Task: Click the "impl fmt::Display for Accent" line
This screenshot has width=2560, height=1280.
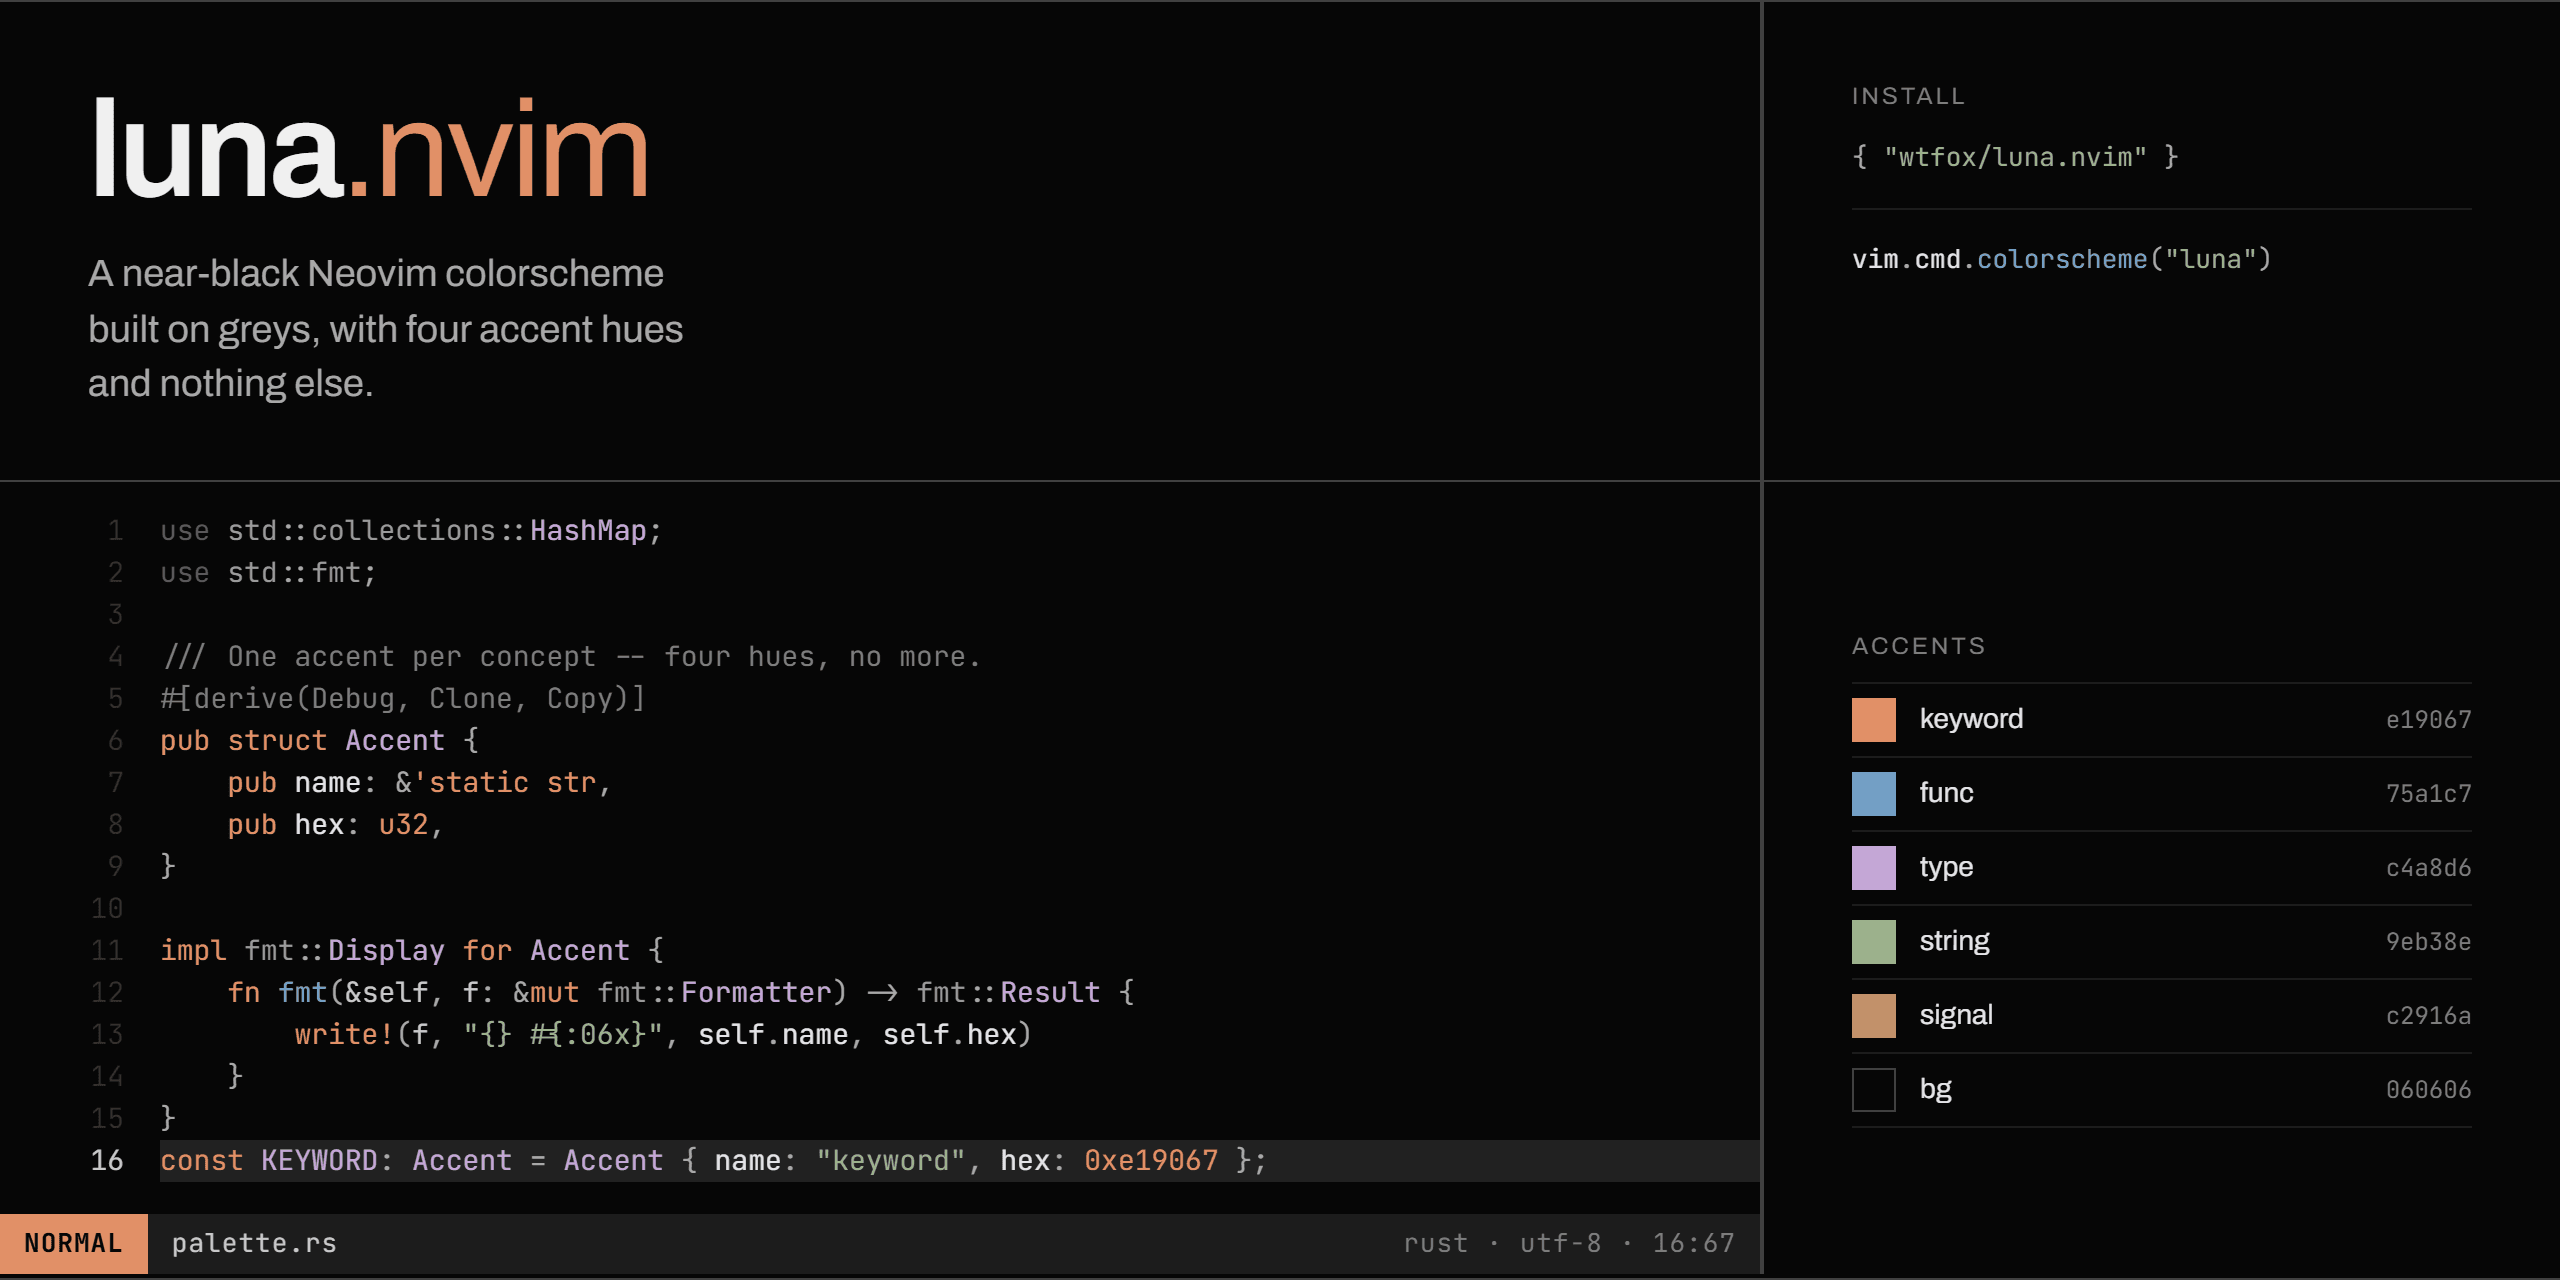Action: (412, 950)
